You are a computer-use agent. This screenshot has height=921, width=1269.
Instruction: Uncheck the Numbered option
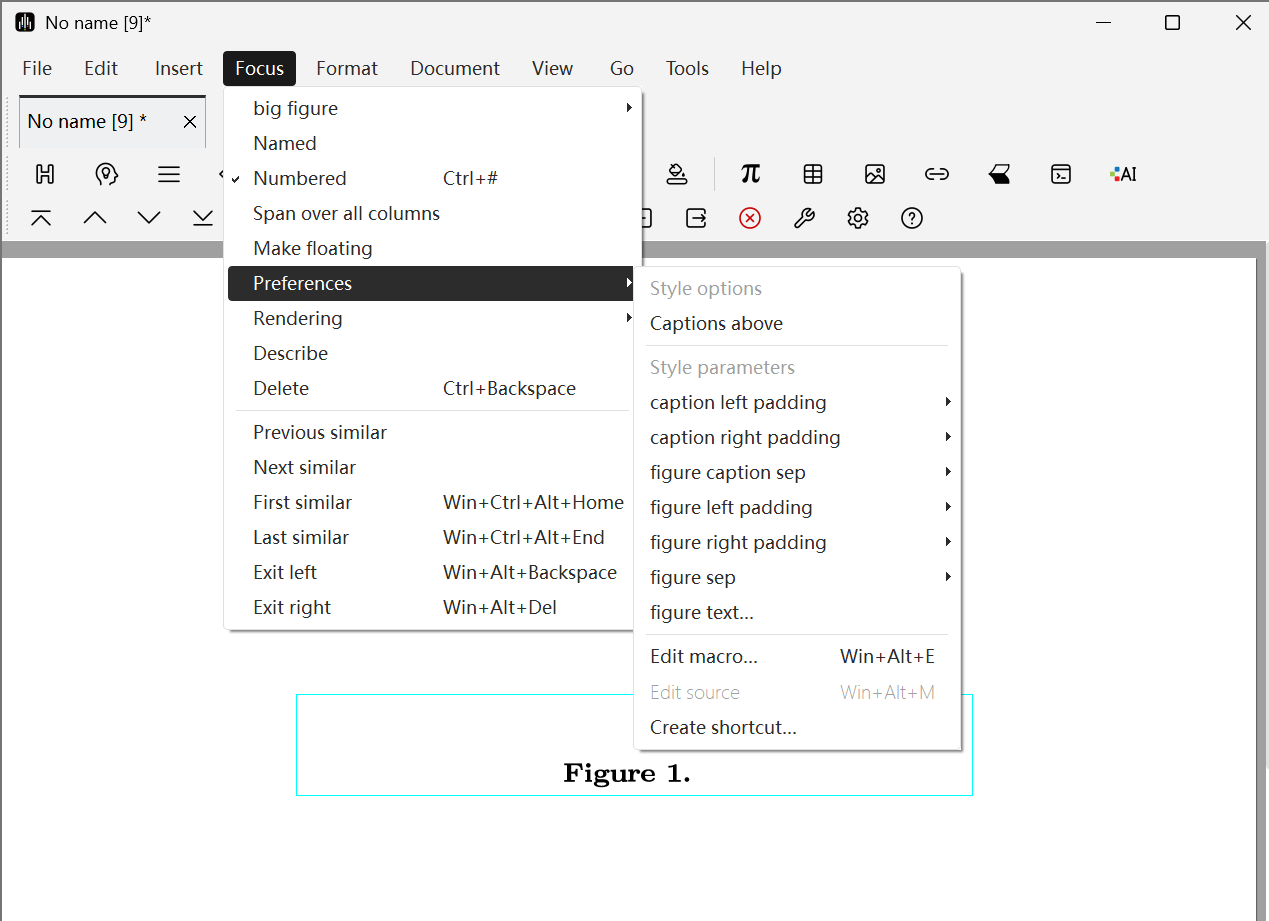pos(300,179)
